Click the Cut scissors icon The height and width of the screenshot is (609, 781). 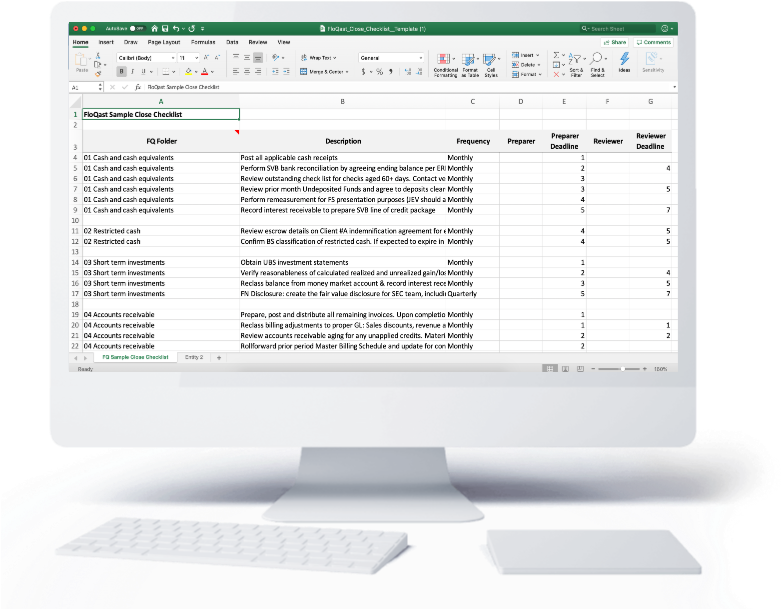[x=98, y=55]
